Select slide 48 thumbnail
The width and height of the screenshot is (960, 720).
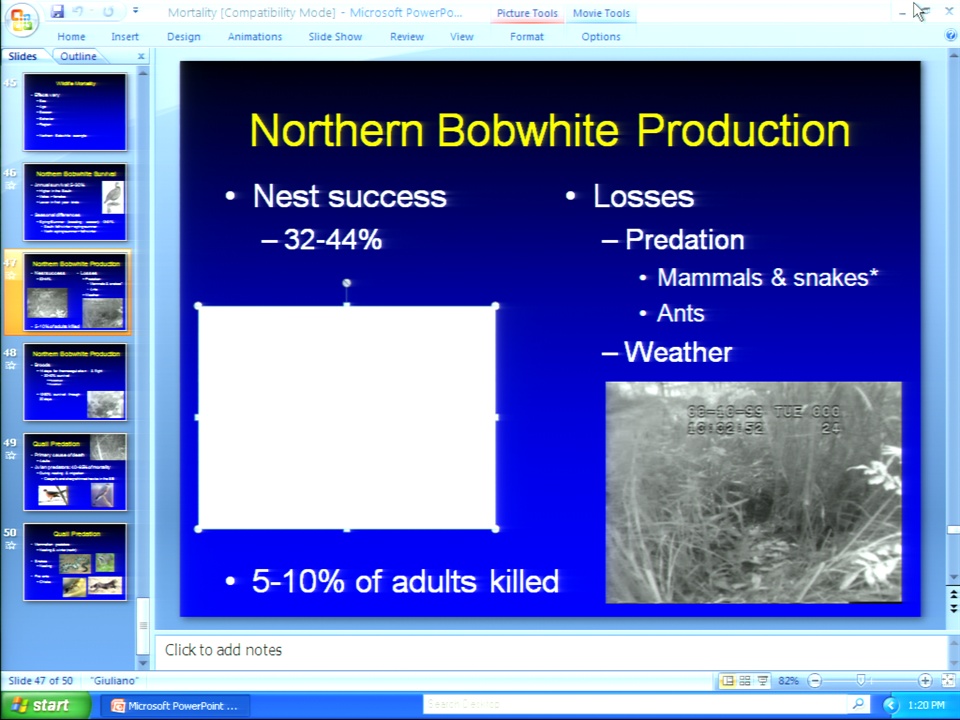(75, 381)
